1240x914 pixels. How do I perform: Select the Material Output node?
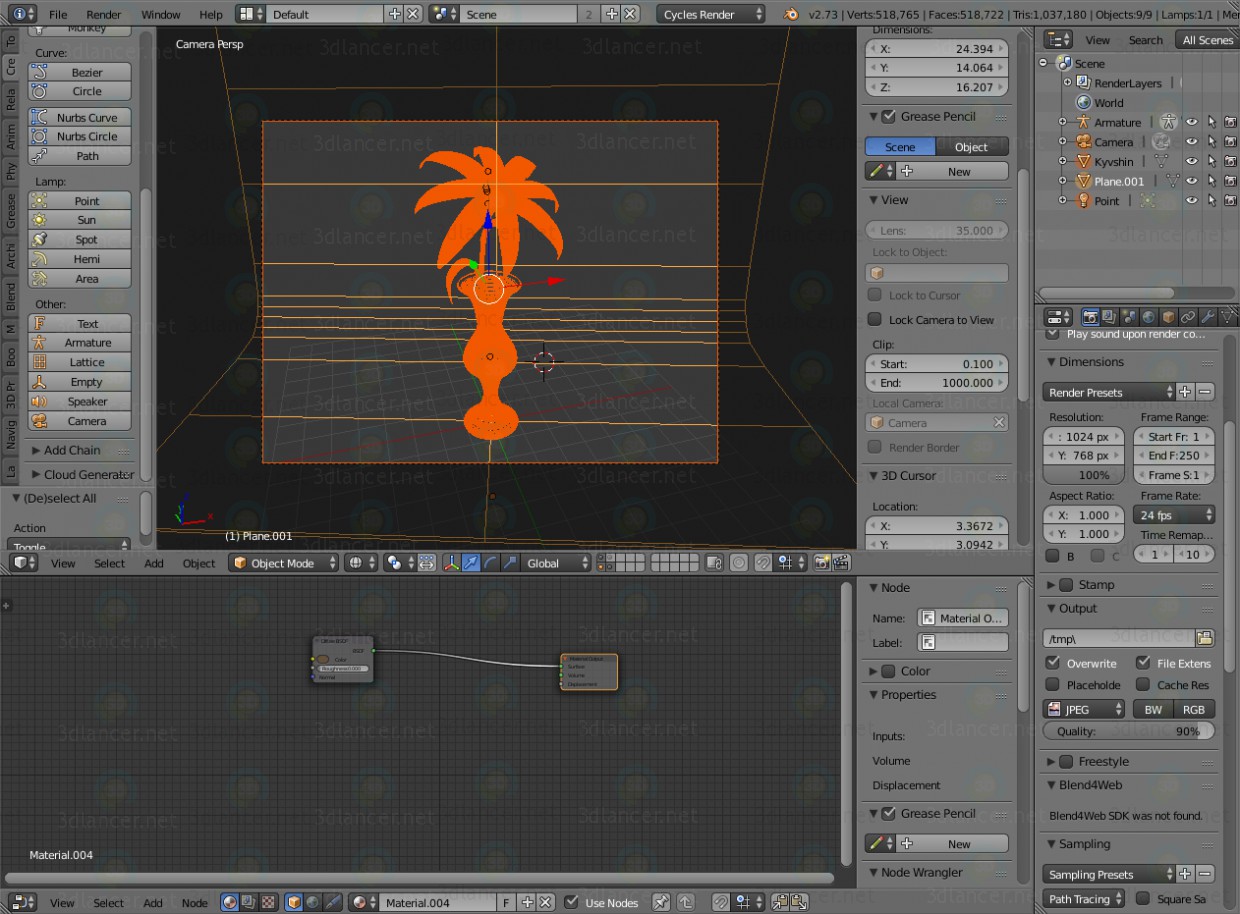click(x=589, y=672)
